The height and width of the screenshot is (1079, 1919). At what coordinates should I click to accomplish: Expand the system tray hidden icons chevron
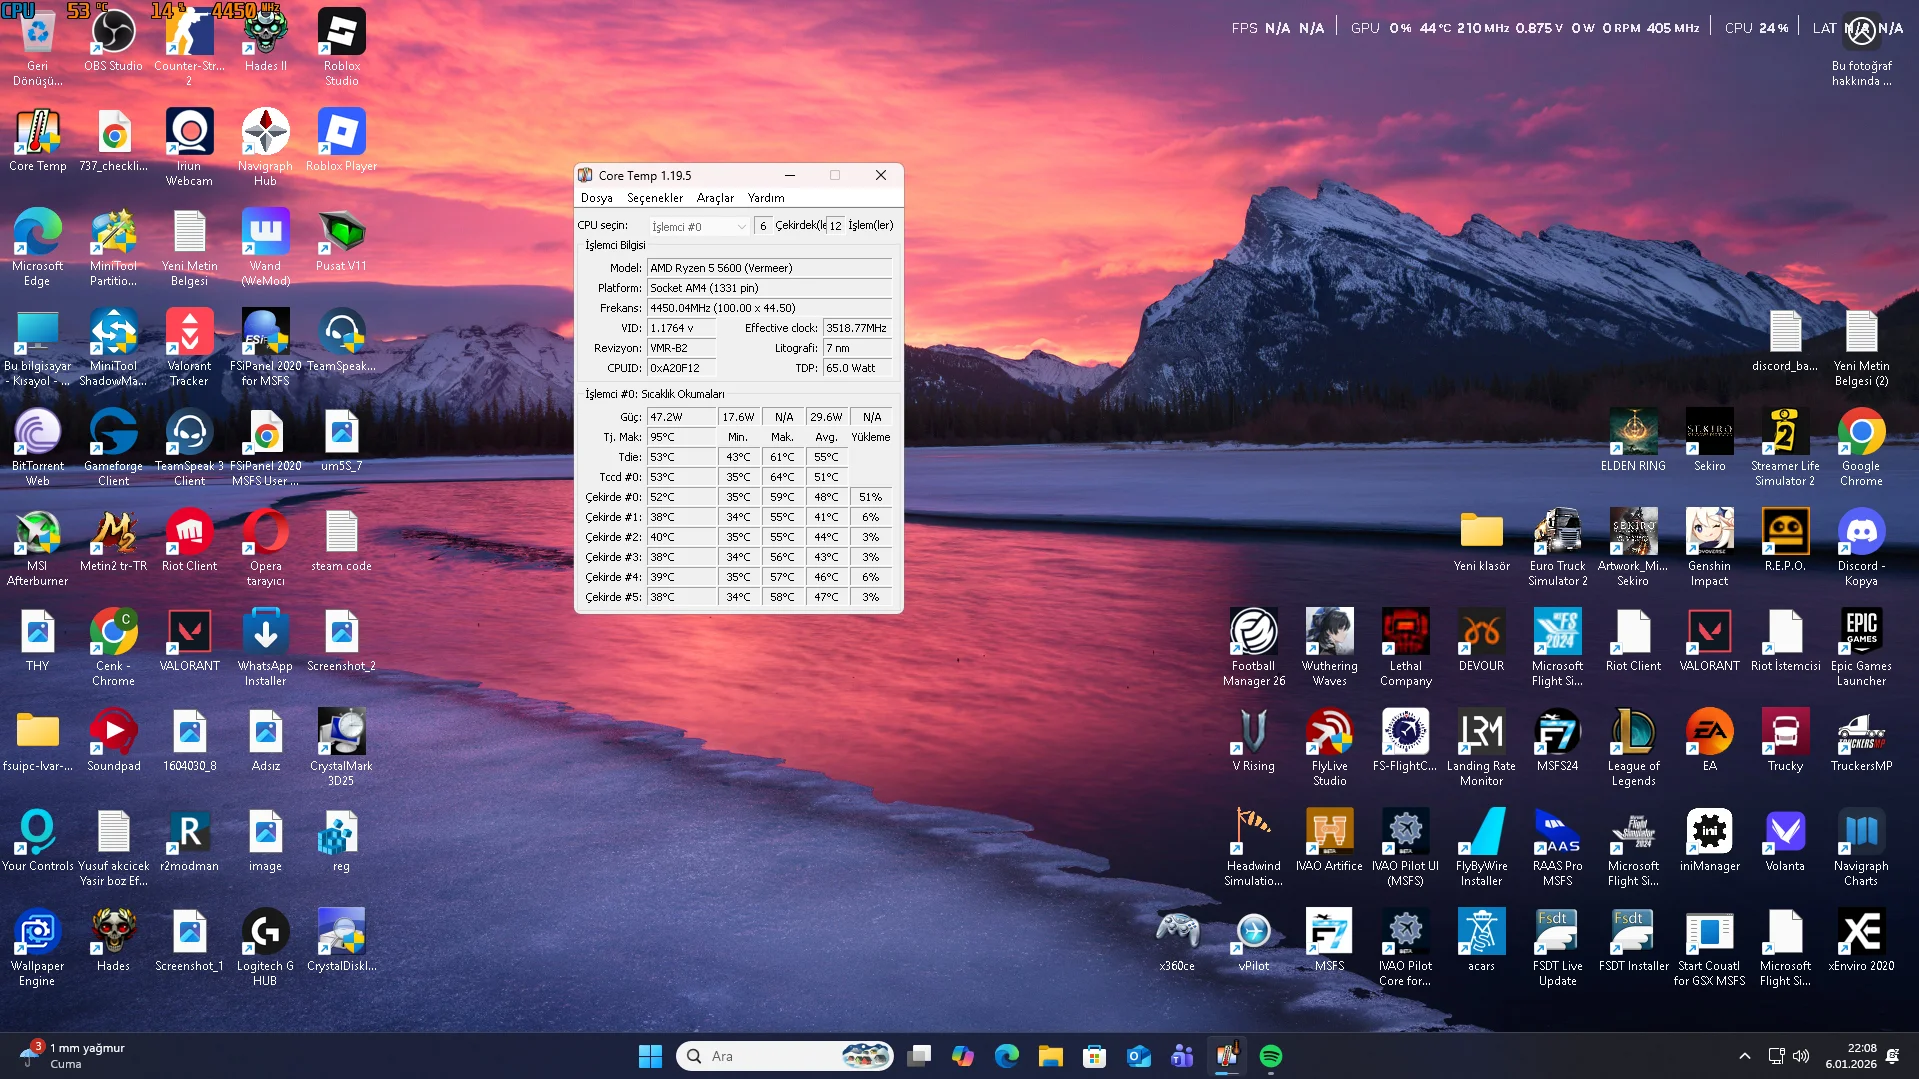1745,1056
